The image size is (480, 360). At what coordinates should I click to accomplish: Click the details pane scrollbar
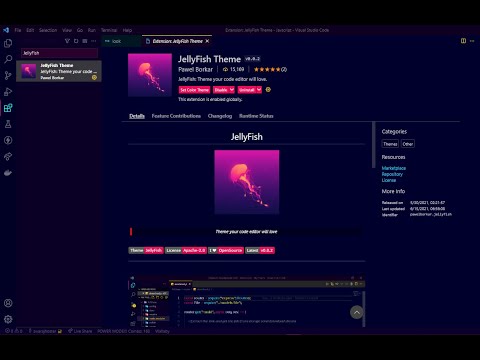374,145
